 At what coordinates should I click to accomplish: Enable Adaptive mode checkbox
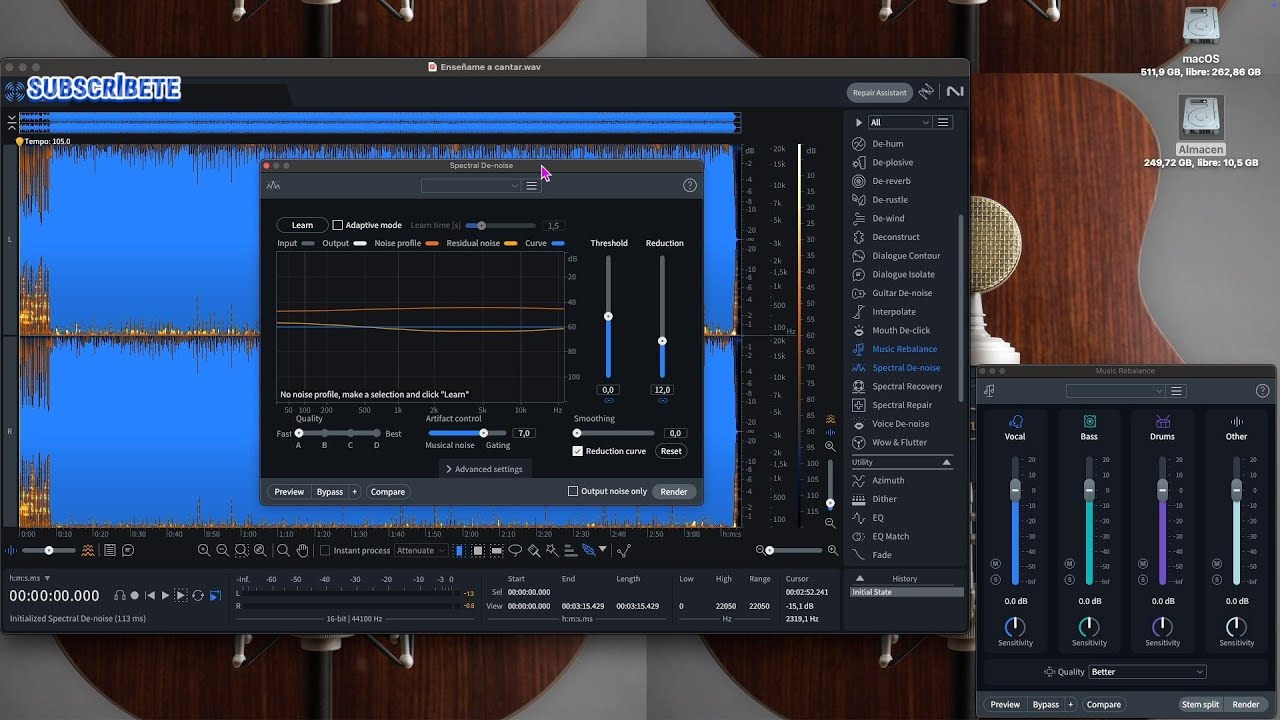click(338, 225)
